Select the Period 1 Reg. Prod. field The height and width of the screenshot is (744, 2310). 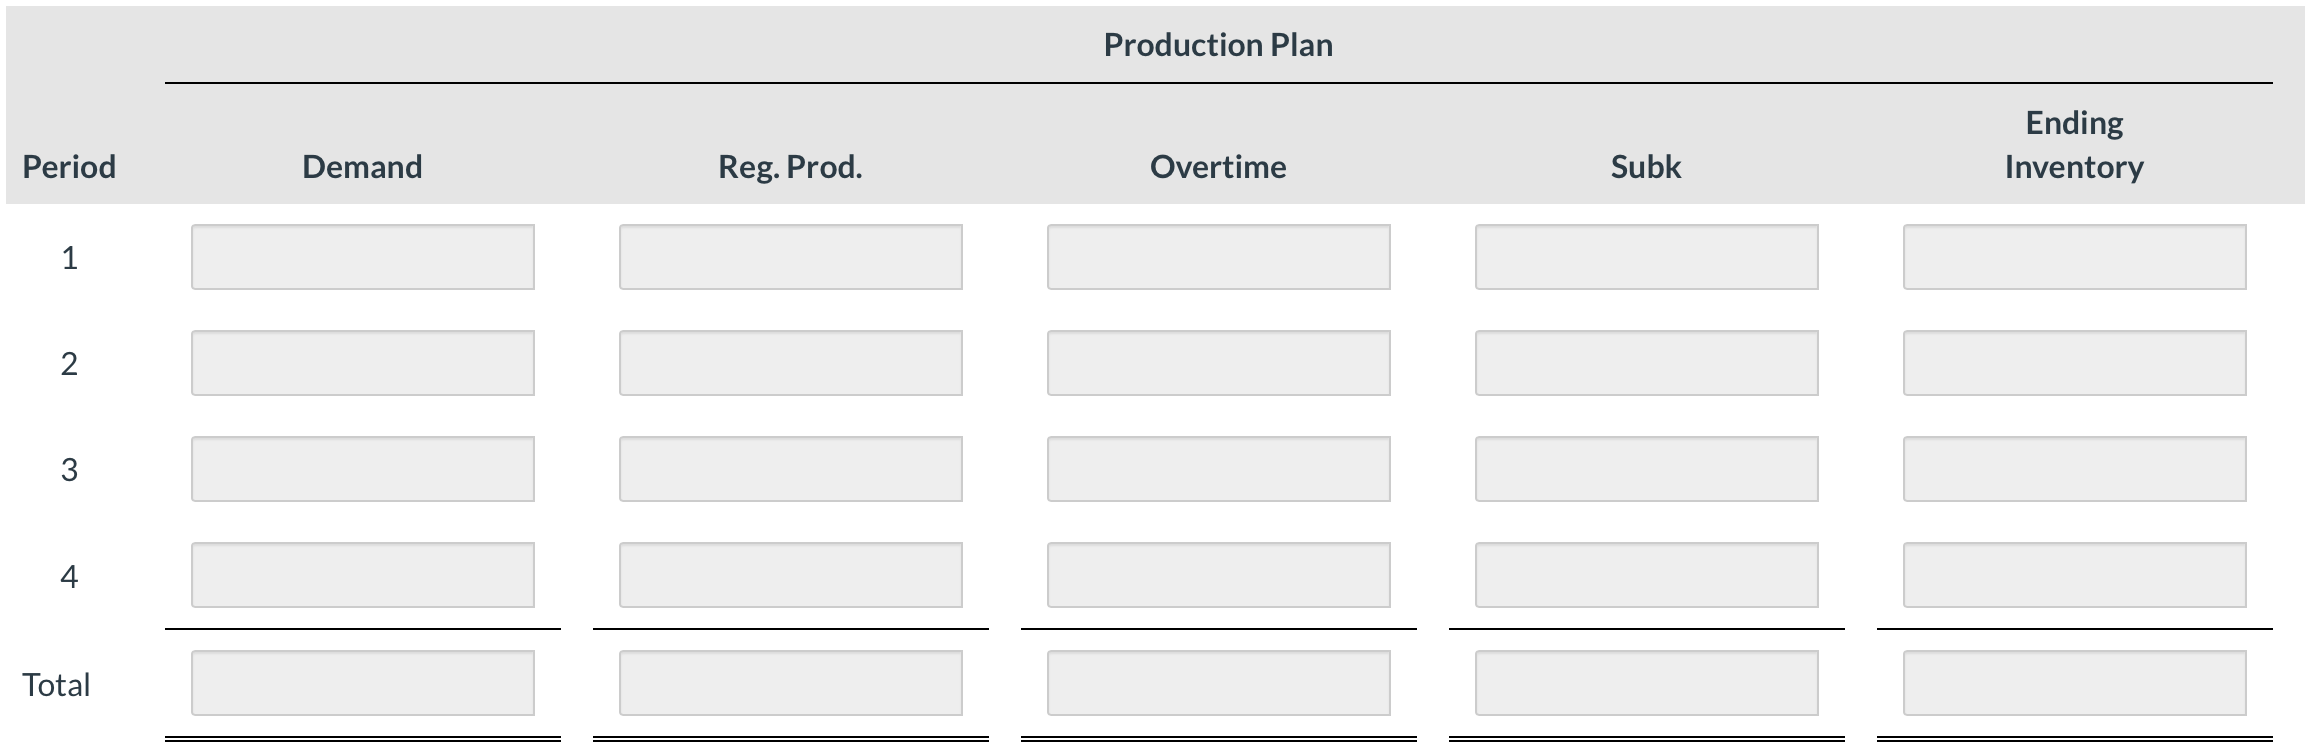click(790, 257)
